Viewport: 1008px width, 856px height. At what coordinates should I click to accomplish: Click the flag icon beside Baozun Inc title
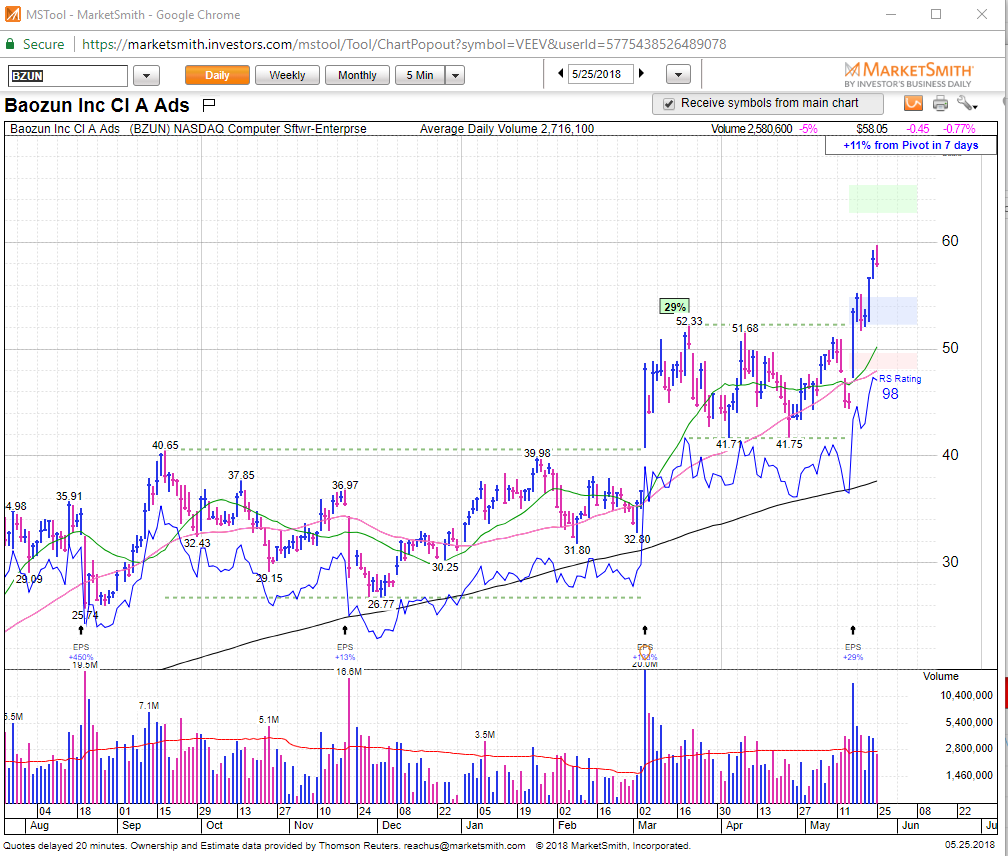[208, 104]
